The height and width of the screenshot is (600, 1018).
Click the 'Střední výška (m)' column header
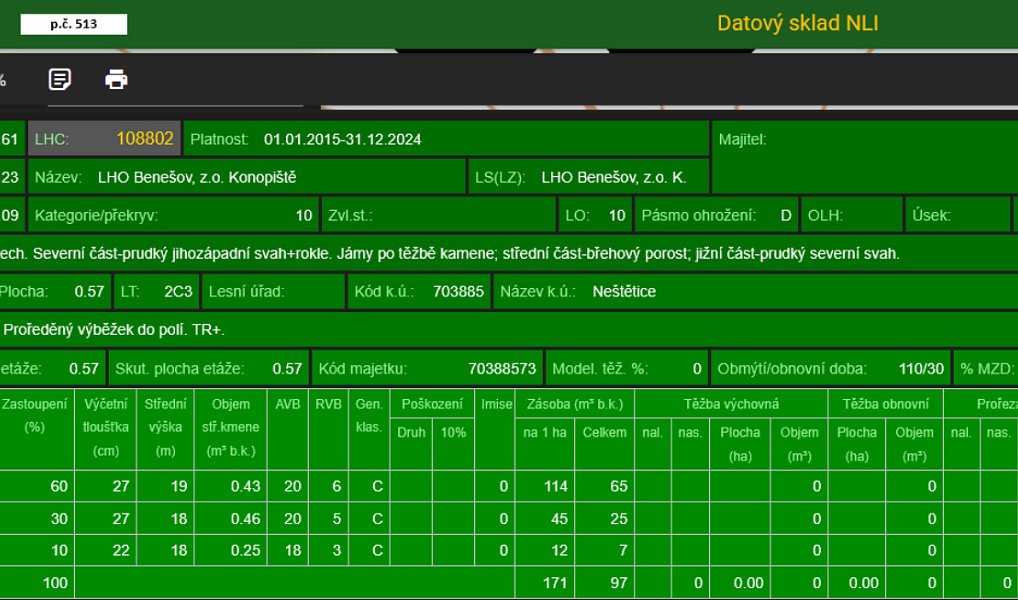pyautogui.click(x=166, y=429)
